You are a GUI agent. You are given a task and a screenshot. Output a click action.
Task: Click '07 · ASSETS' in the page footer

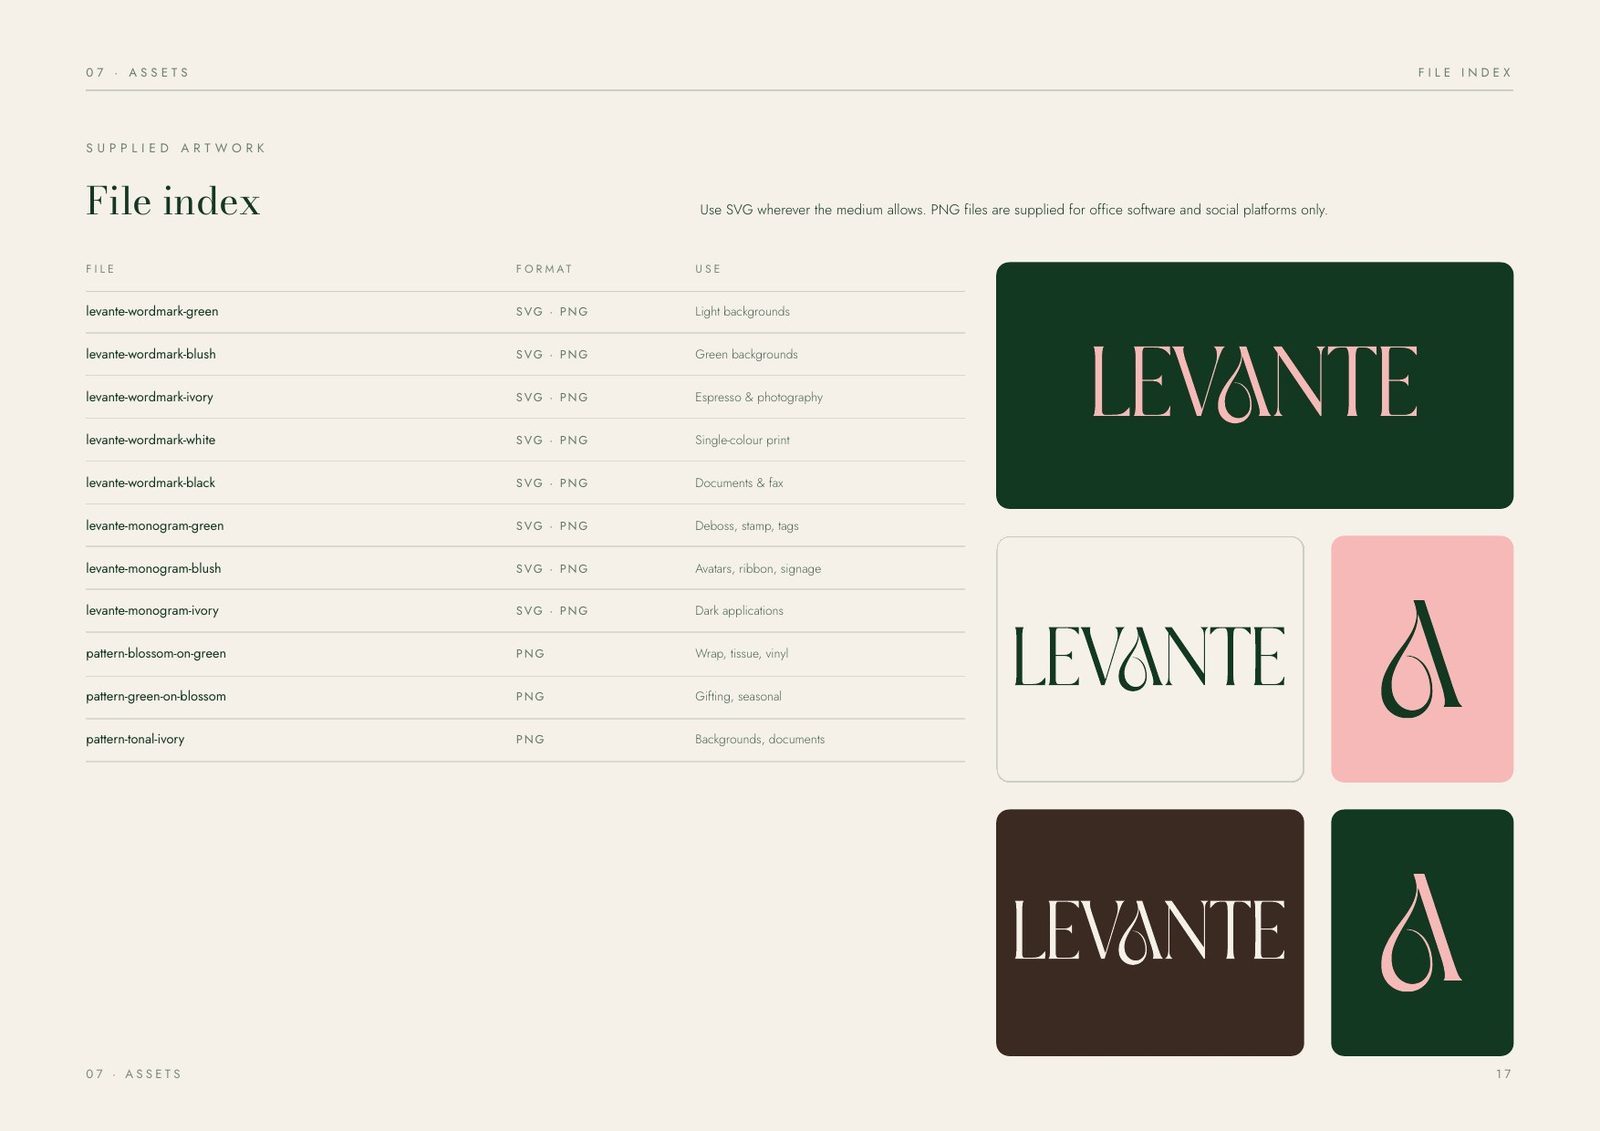(134, 1074)
